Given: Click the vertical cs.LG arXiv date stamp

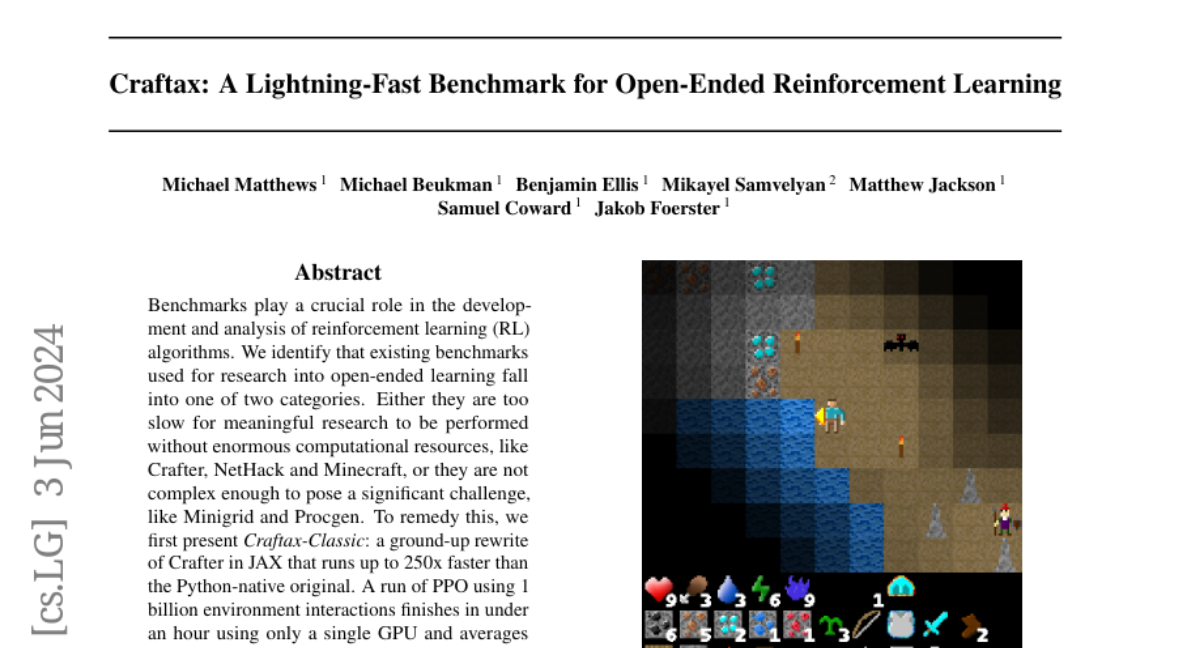Looking at the screenshot, I should 50,480.
